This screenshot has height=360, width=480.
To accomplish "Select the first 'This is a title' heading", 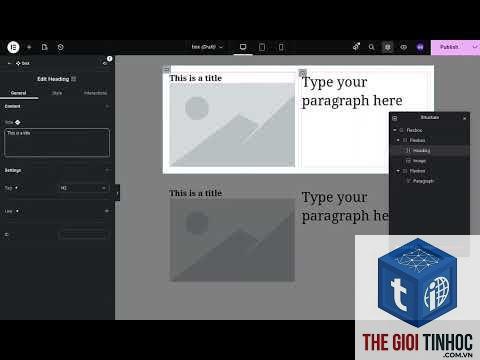I will click(195, 78).
